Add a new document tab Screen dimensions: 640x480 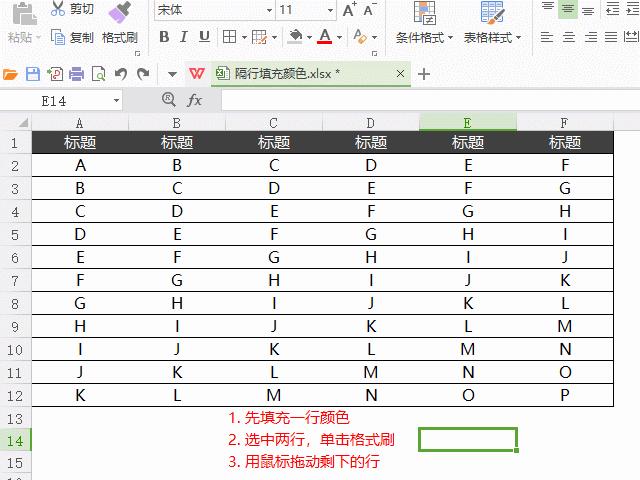pyautogui.click(x=424, y=74)
